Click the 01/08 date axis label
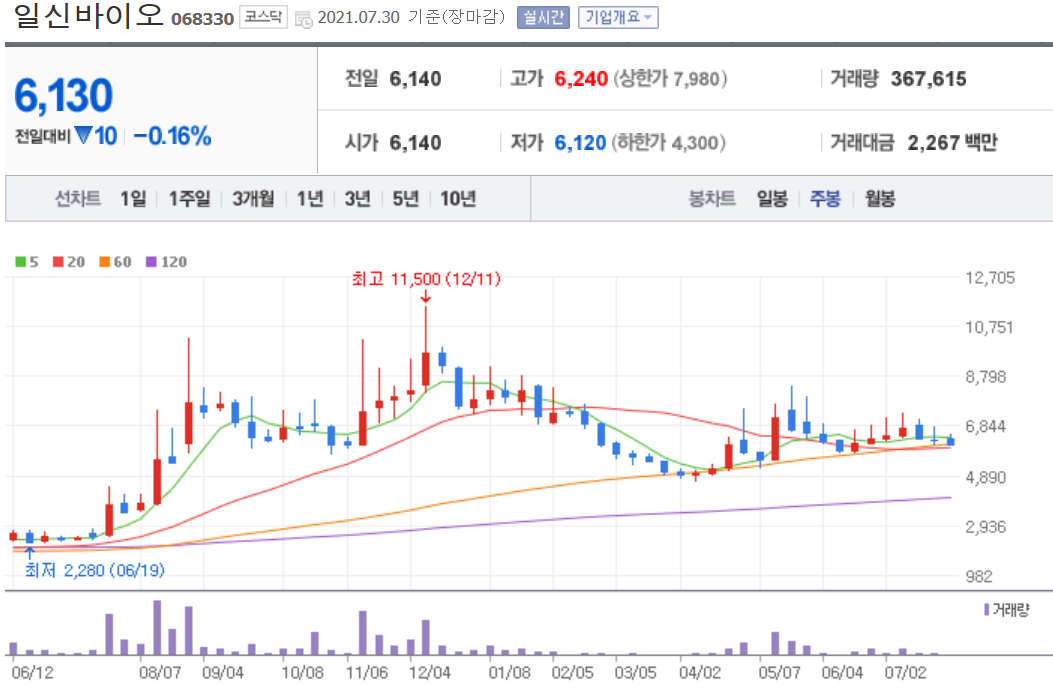Image resolution: width=1053 pixels, height=685 pixels. point(509,672)
